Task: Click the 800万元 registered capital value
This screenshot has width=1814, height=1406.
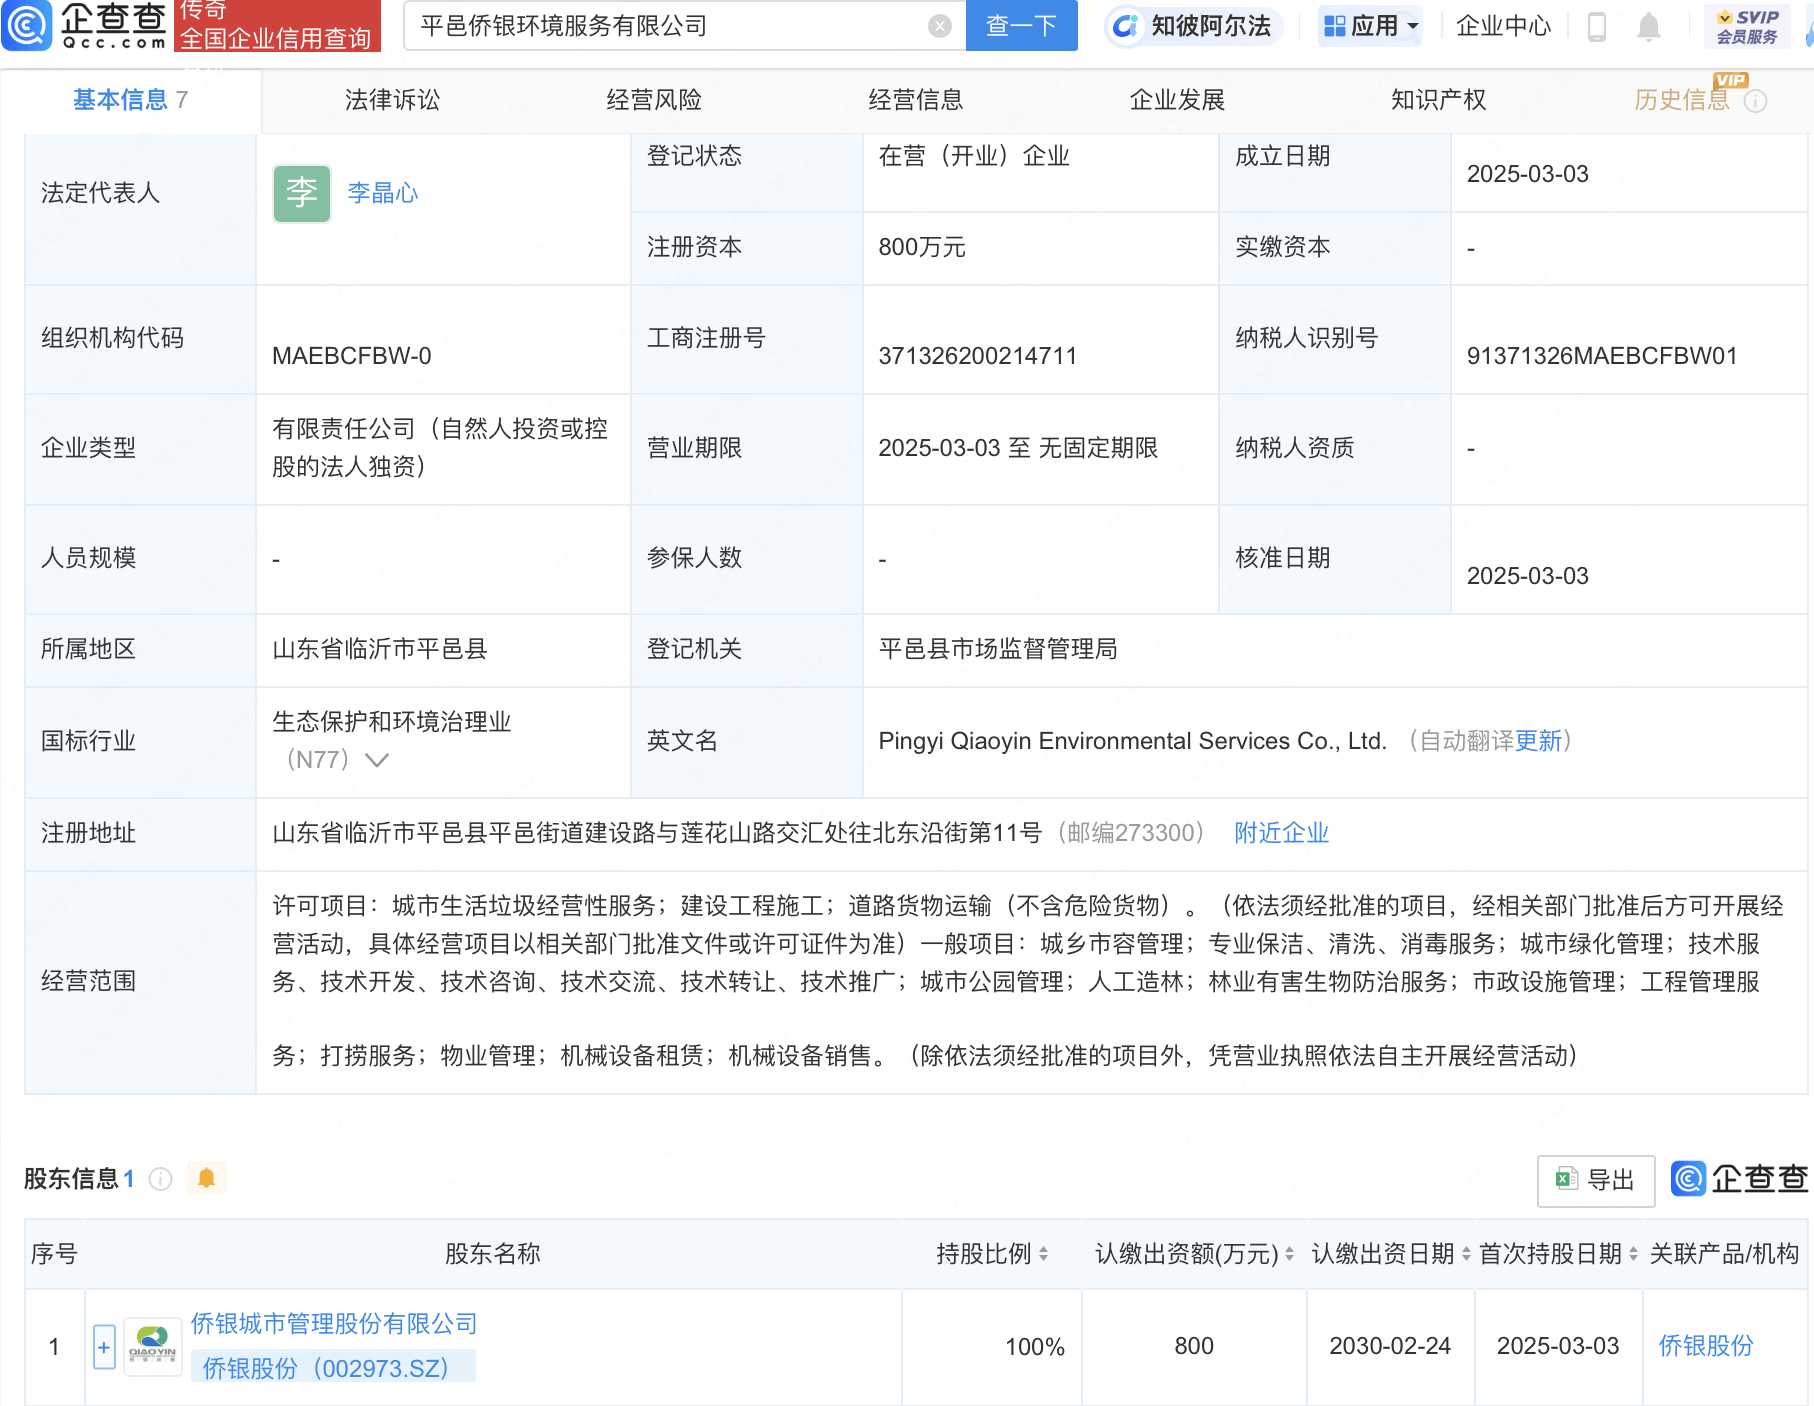Action: point(922,247)
